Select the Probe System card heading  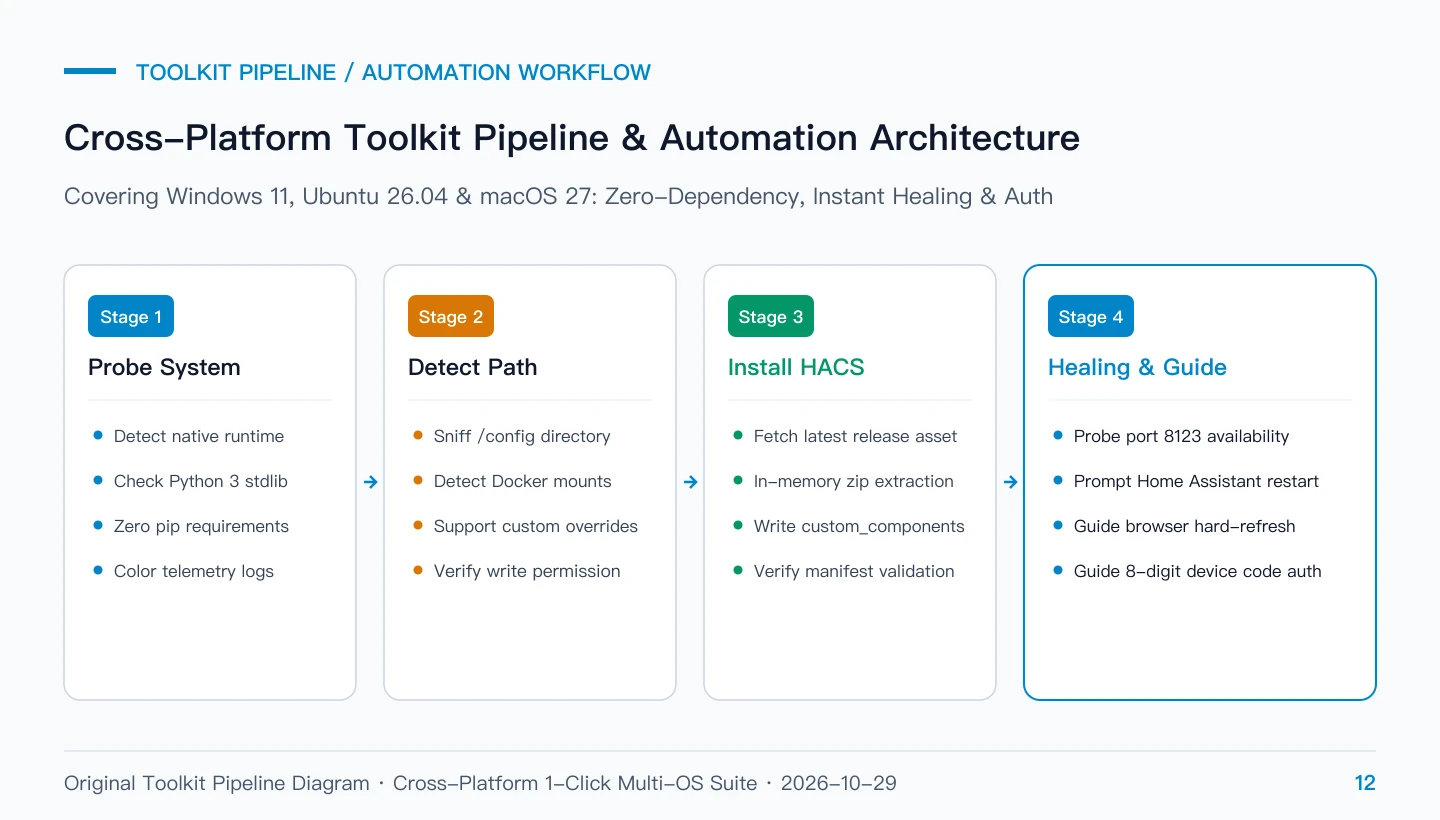tap(164, 367)
